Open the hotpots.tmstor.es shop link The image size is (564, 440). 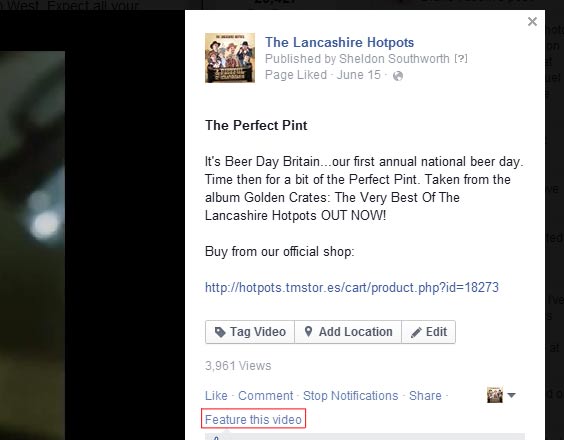[x=352, y=287]
